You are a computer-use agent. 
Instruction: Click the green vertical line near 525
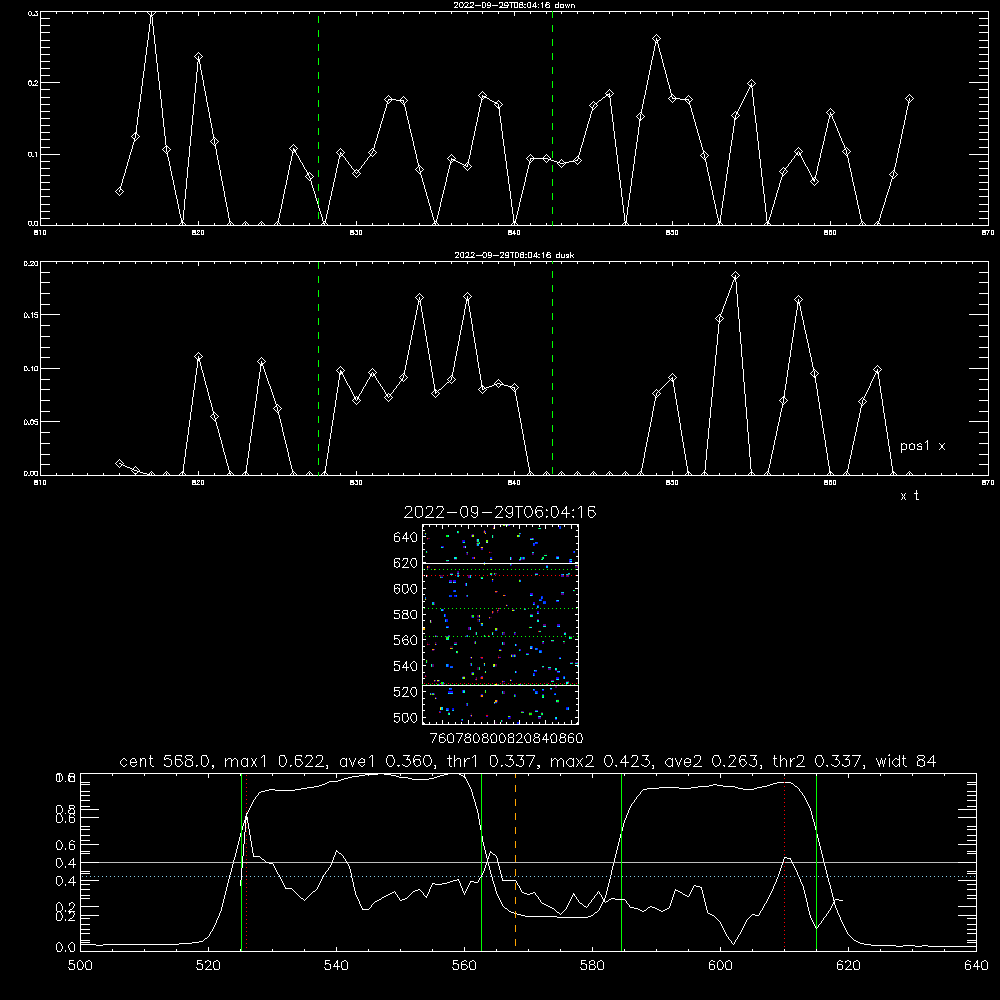click(x=241, y=861)
